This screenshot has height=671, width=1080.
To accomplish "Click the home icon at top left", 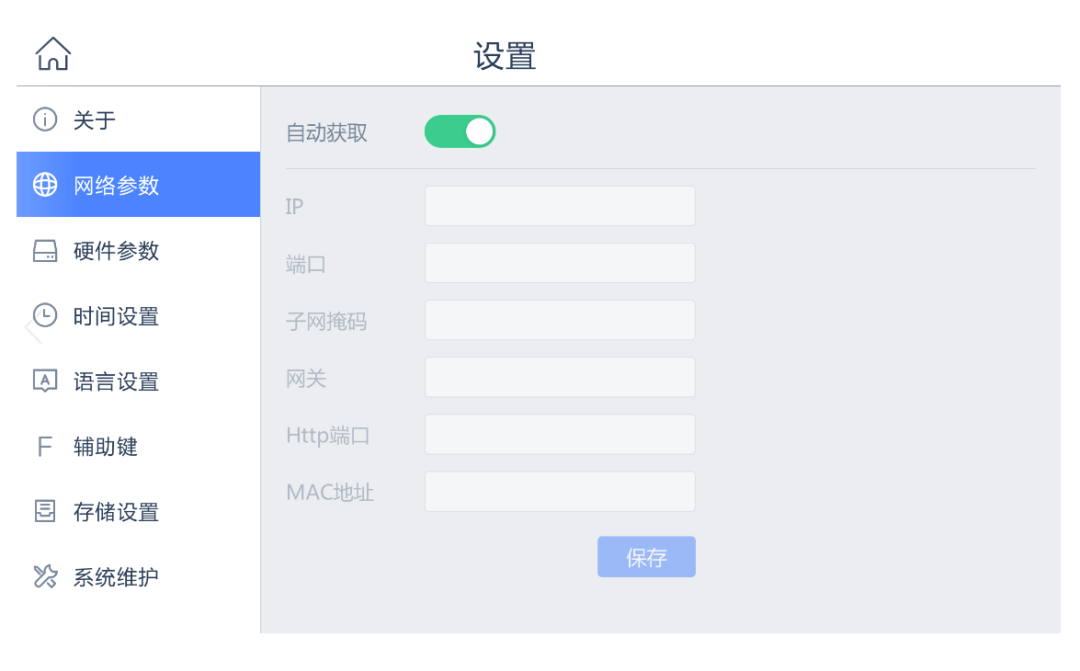I will tap(52, 52).
